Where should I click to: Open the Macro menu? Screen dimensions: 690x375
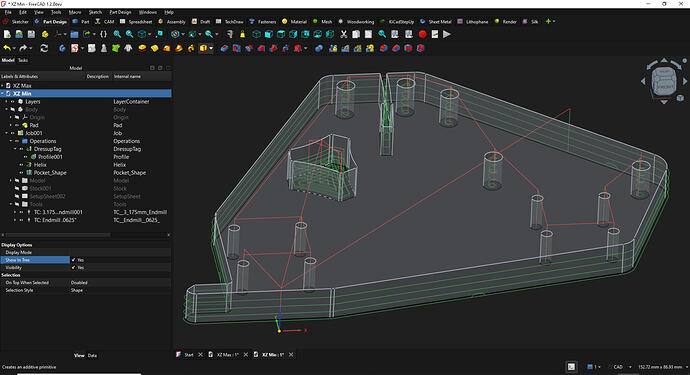tap(75, 12)
